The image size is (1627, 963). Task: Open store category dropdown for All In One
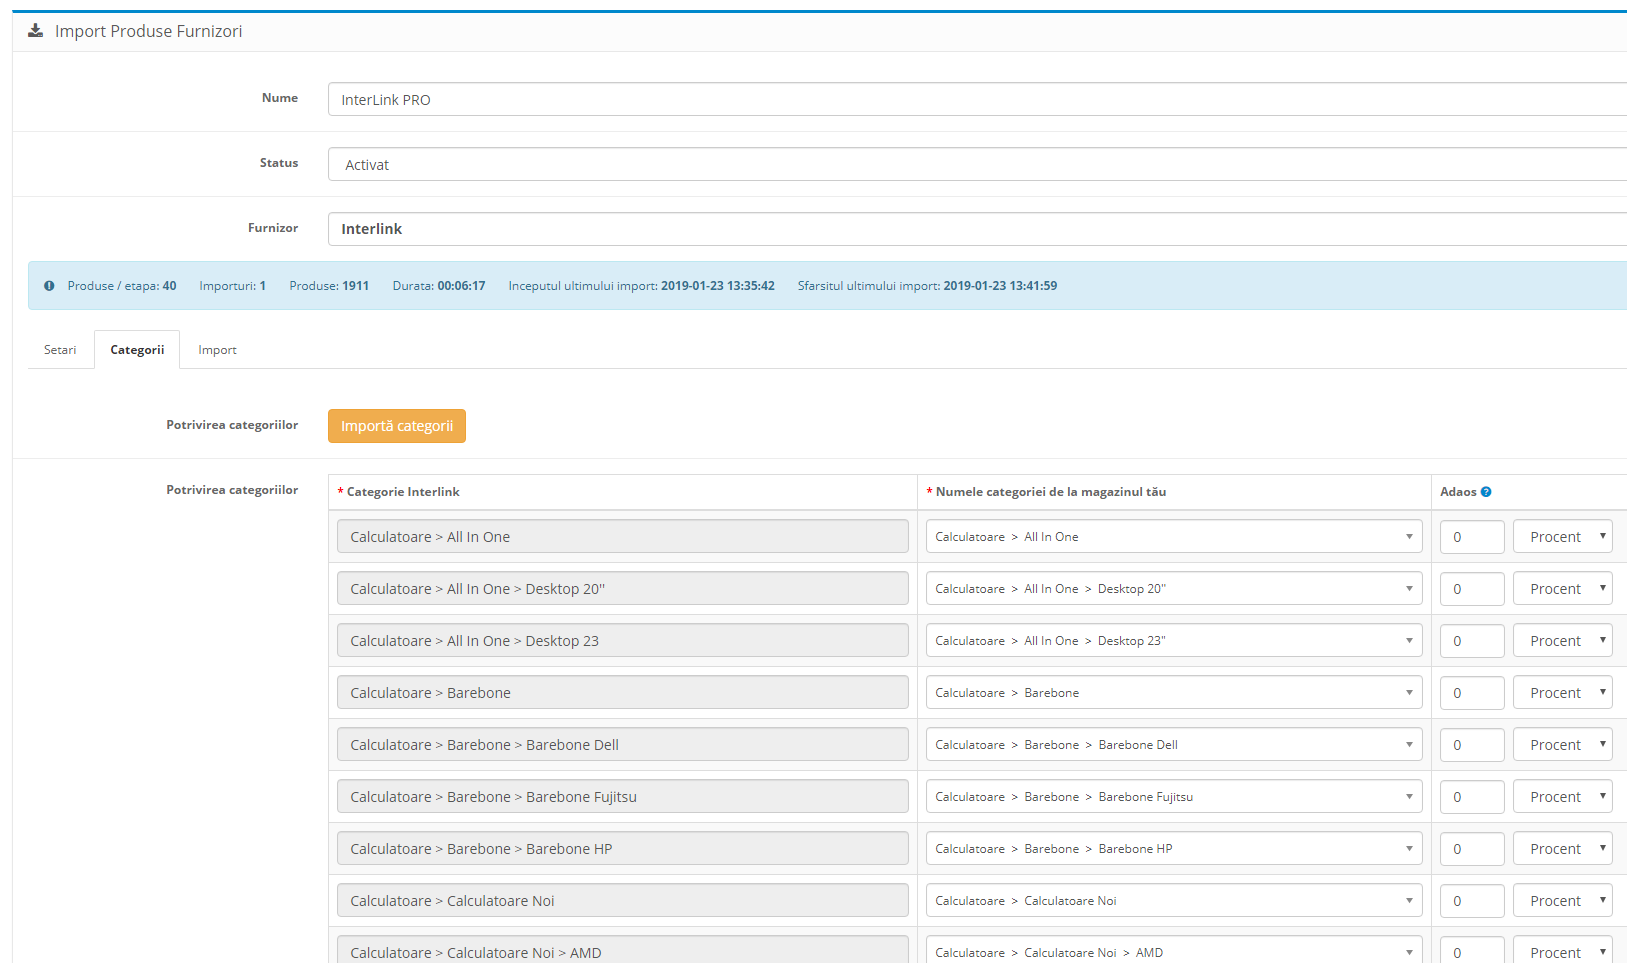tap(1173, 537)
